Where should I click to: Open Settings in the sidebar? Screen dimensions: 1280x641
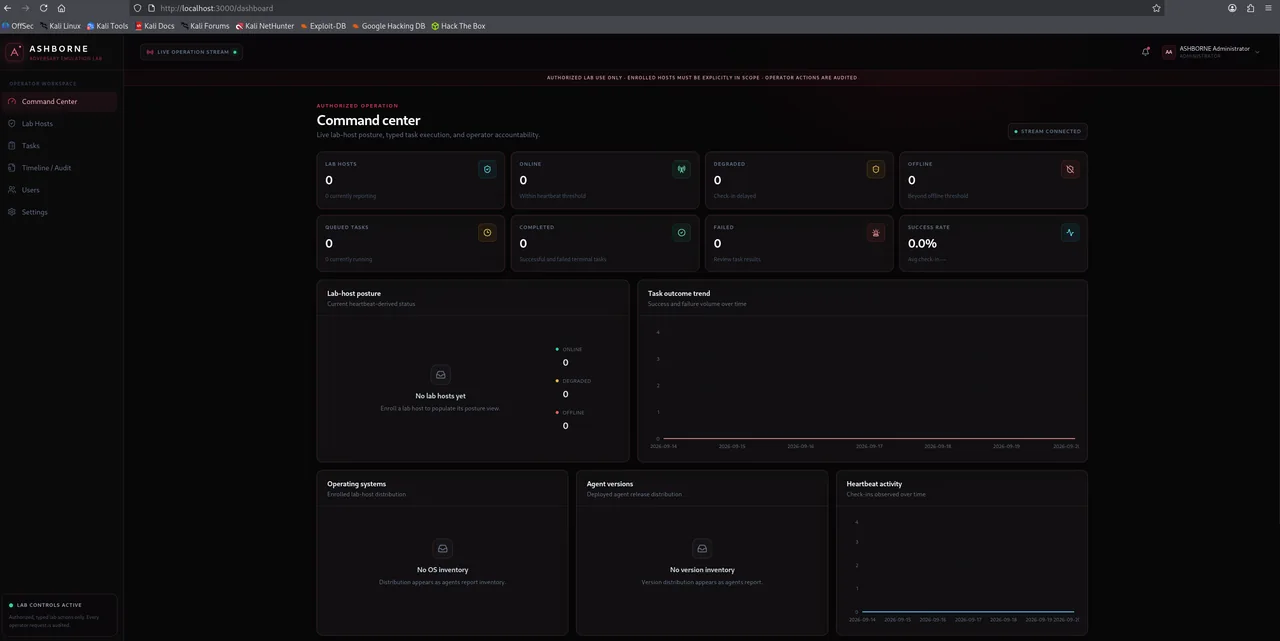click(x=60, y=212)
